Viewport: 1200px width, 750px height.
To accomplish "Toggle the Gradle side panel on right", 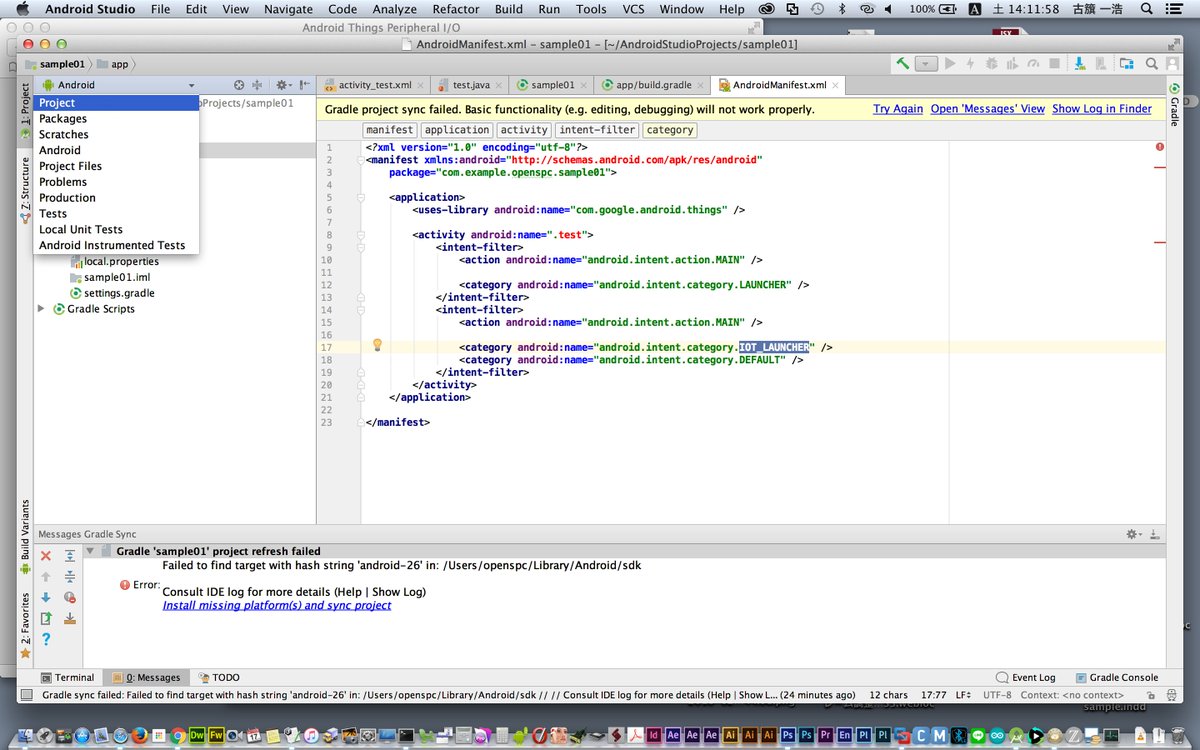I will pos(1174,104).
